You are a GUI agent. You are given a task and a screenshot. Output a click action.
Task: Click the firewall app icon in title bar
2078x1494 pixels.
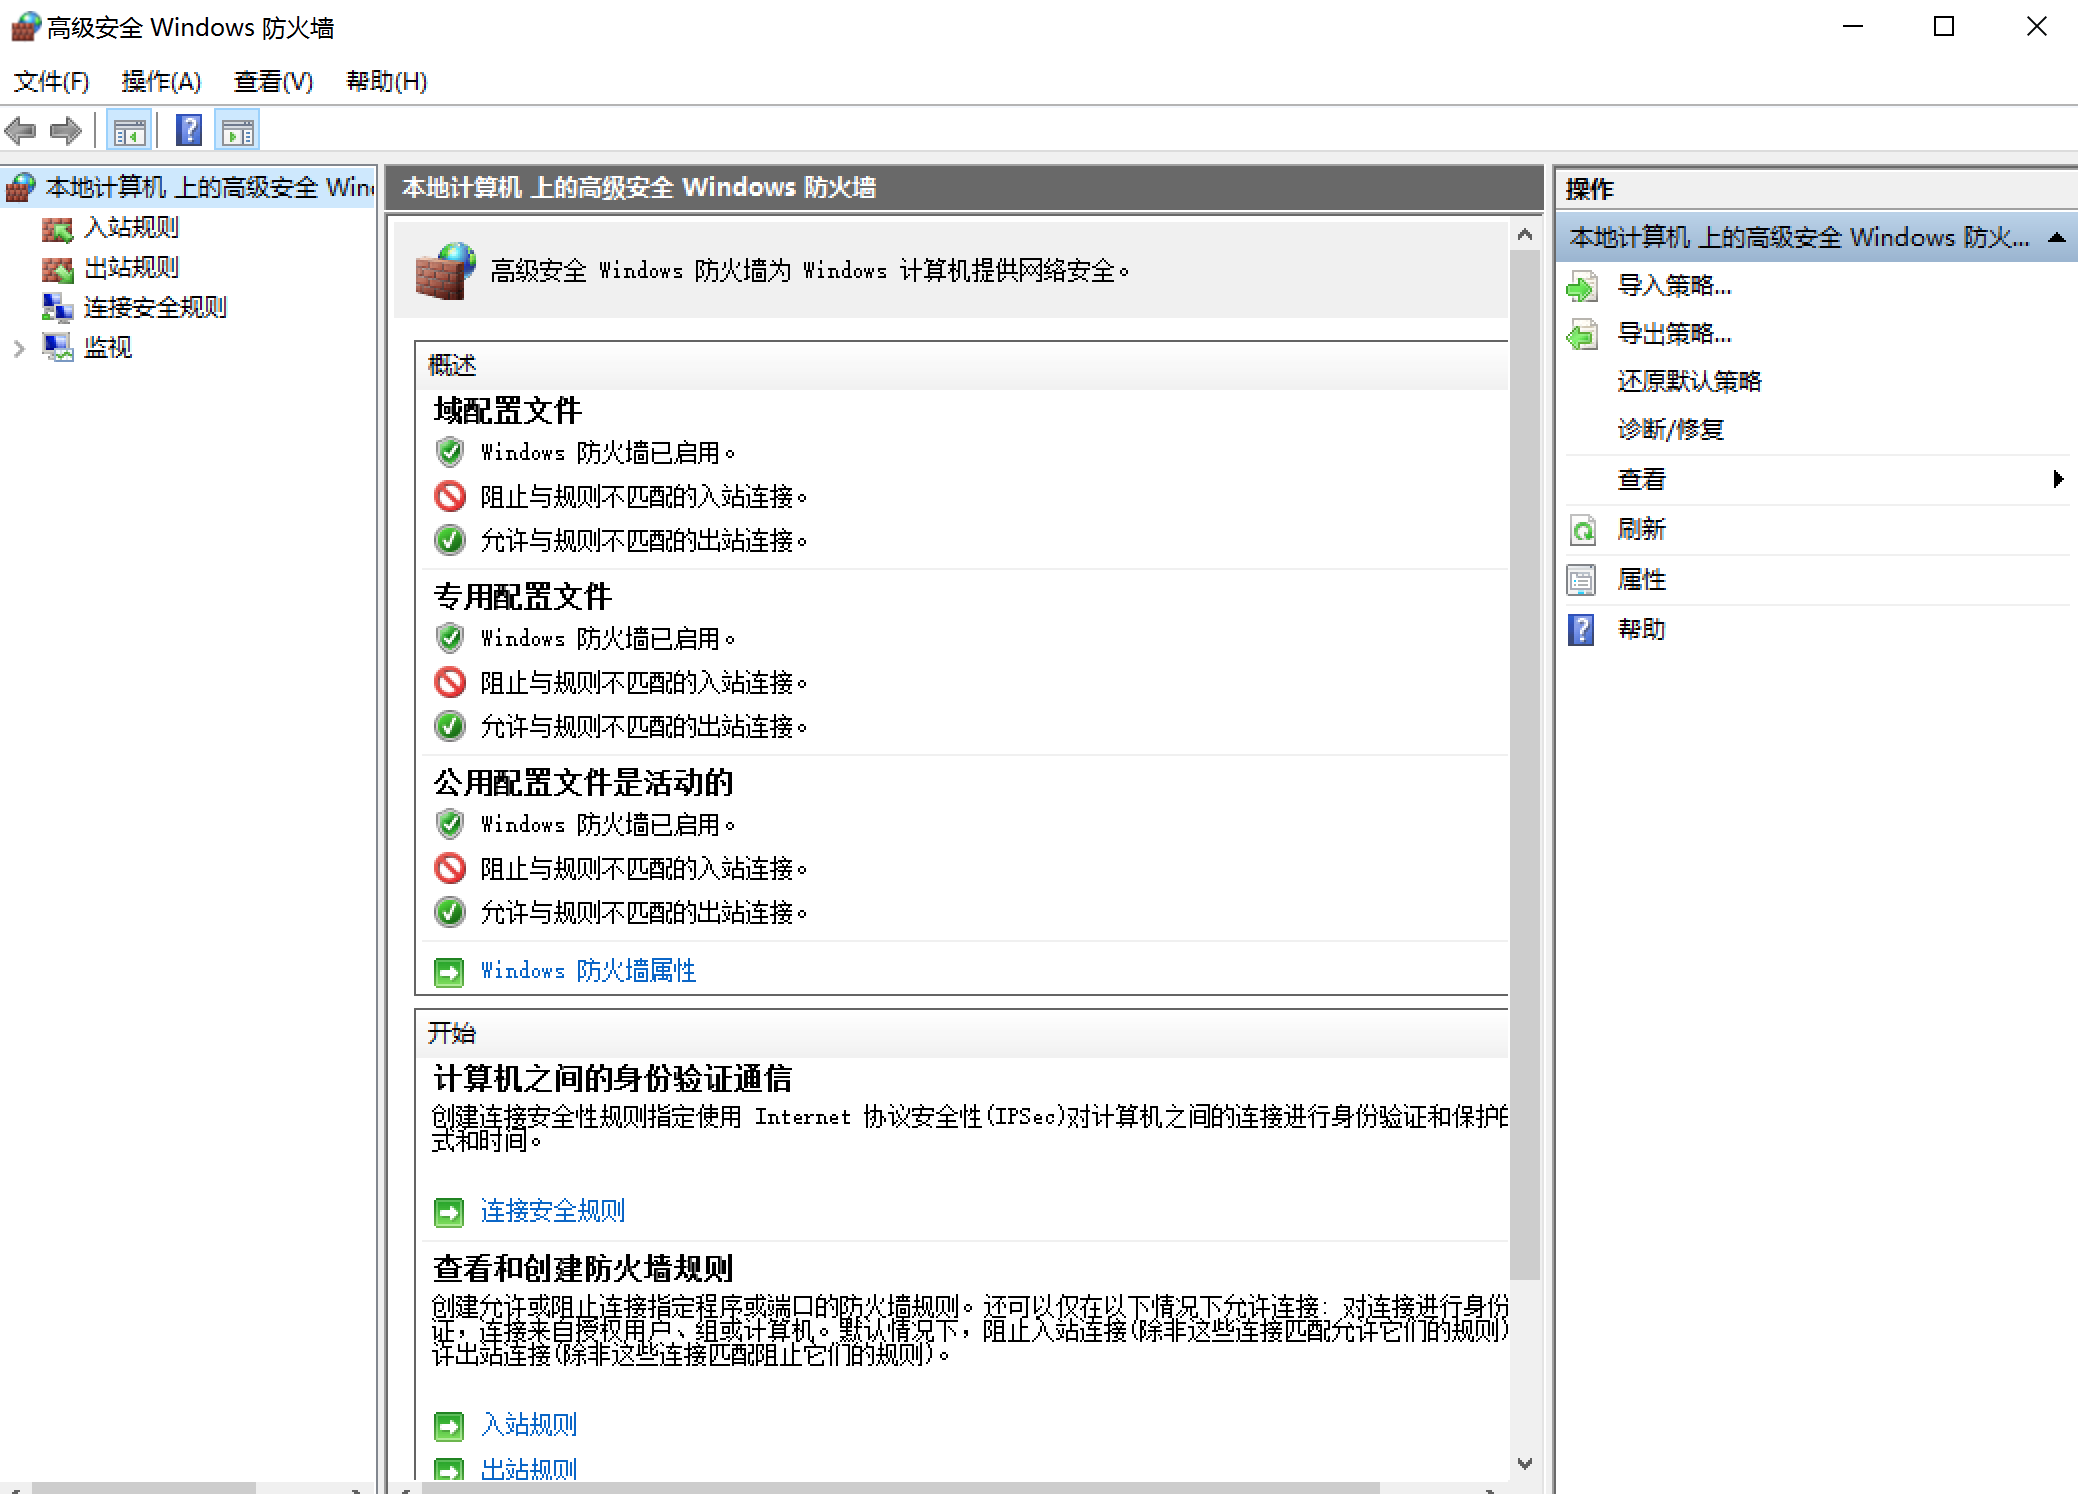(x=25, y=27)
